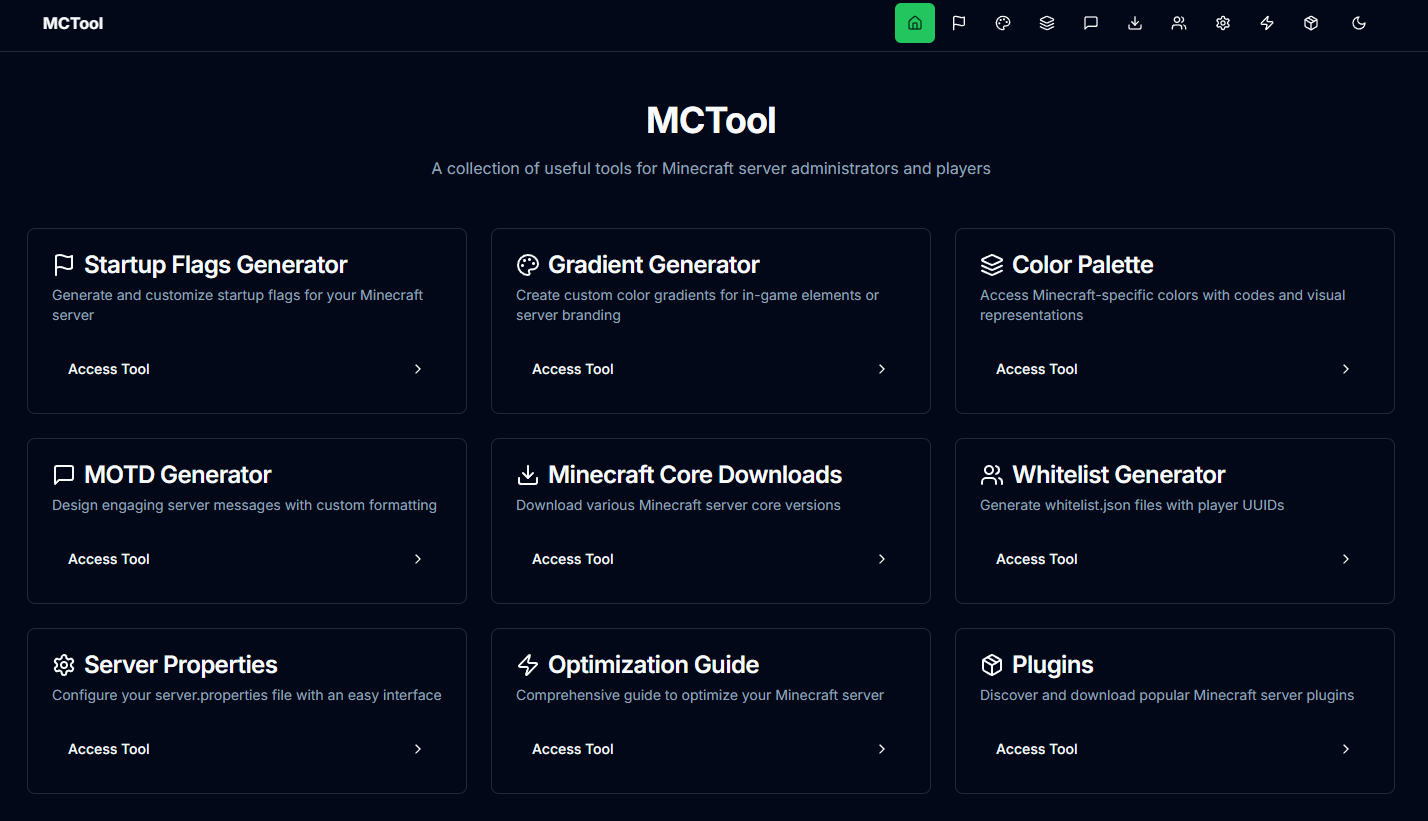Click palette icon beside Gradient Generator title

coord(528,265)
